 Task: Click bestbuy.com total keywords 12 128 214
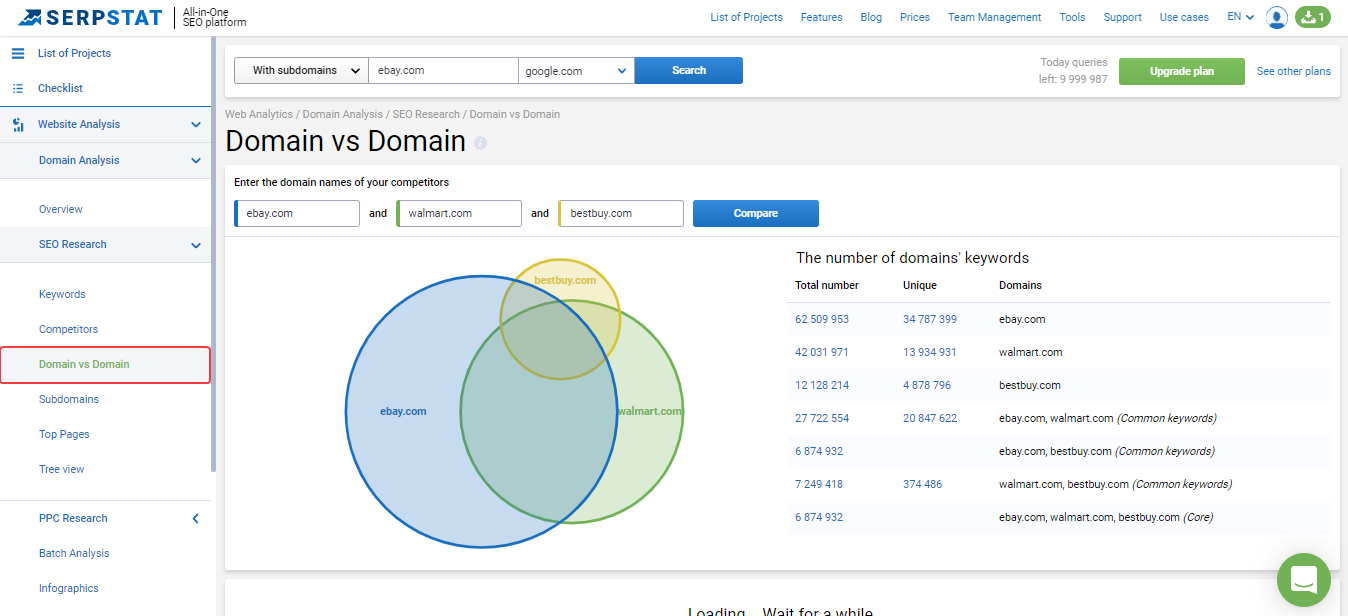pos(822,385)
